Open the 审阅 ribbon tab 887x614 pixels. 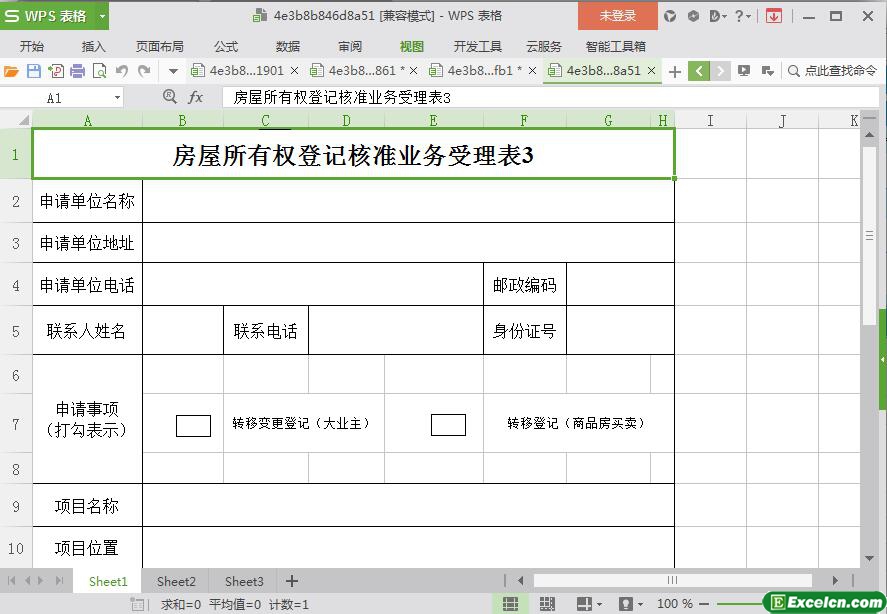pyautogui.click(x=350, y=46)
